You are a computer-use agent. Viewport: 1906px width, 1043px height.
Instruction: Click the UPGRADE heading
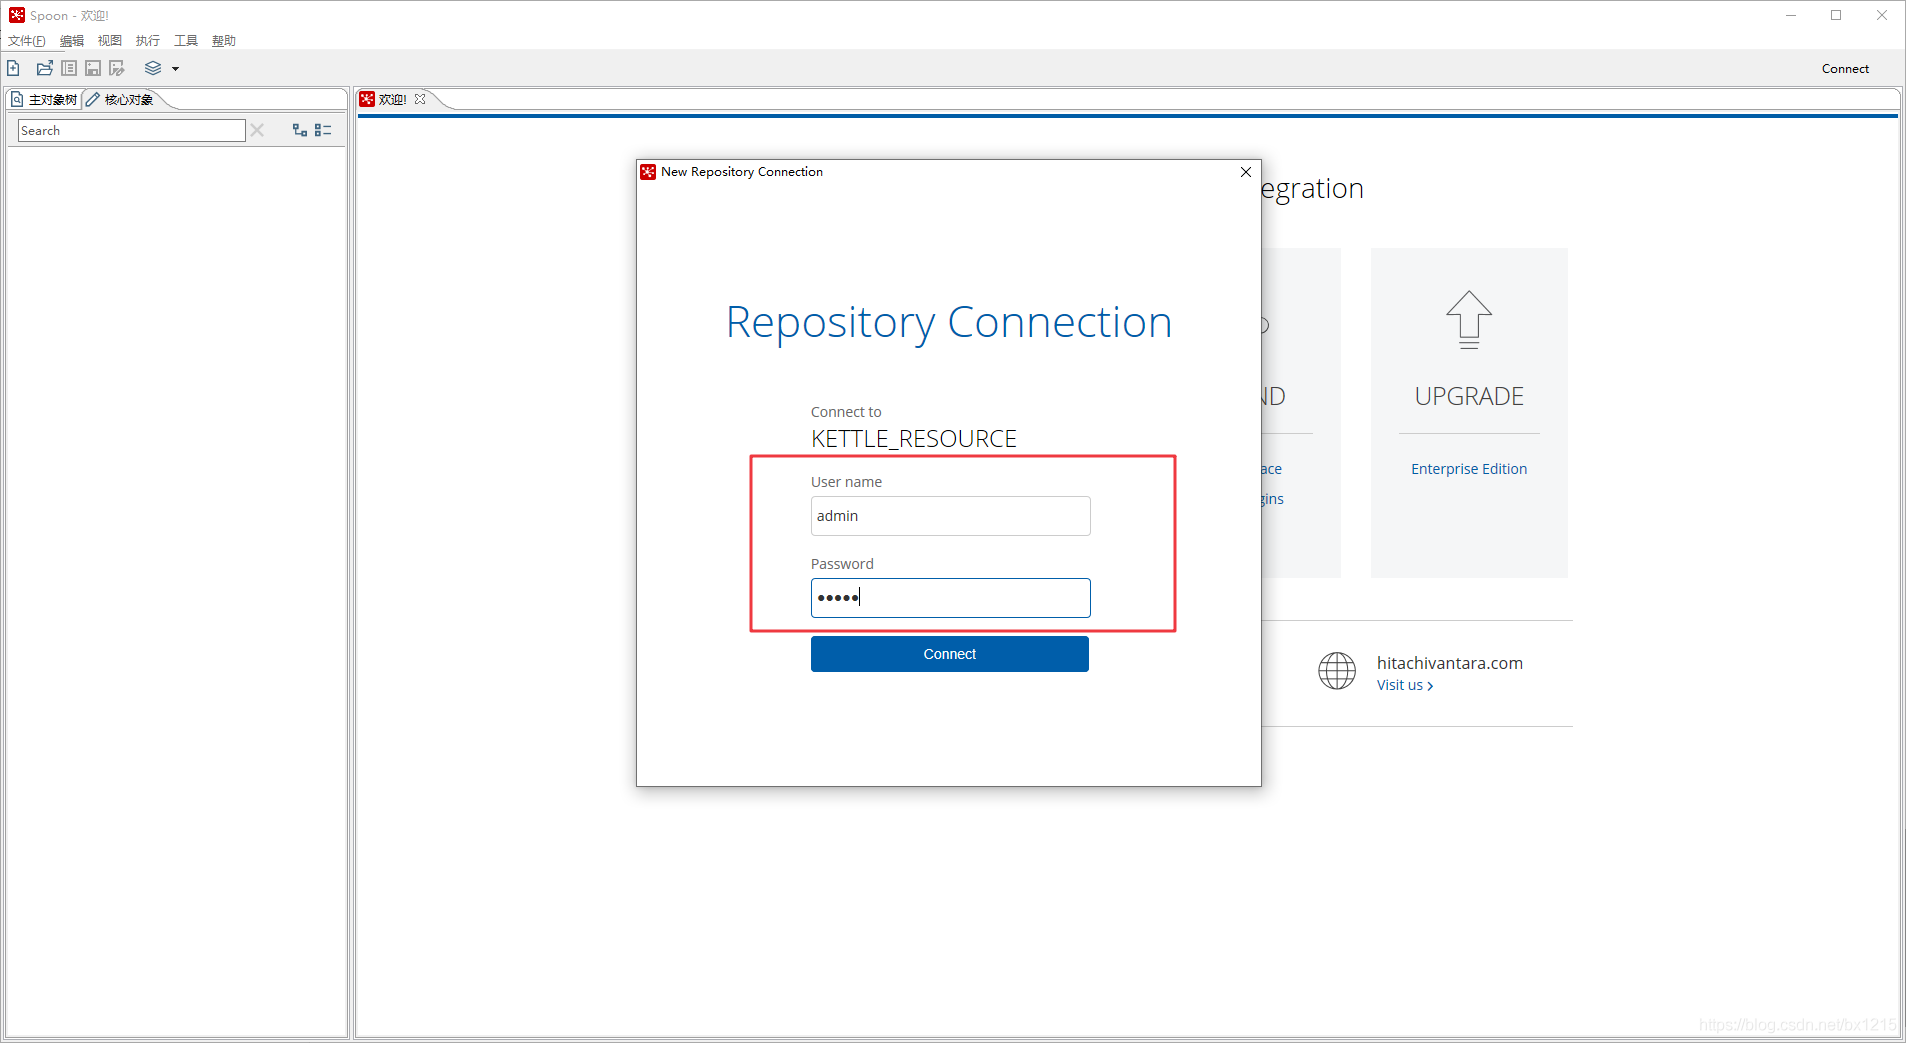coord(1469,396)
